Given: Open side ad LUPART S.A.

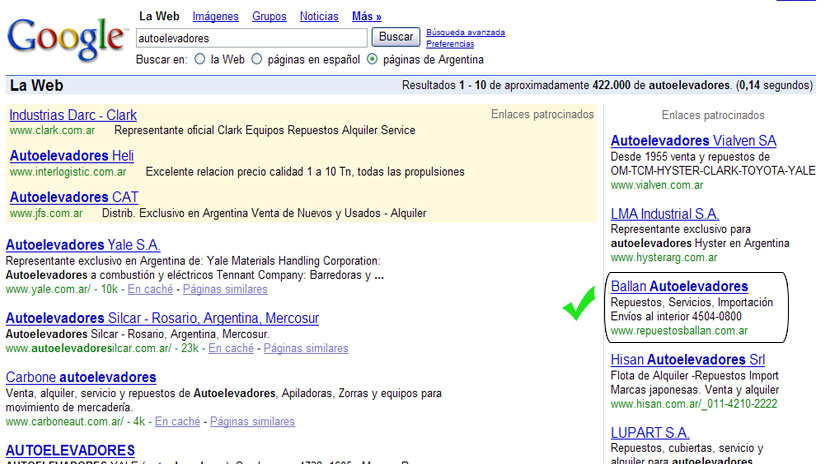Looking at the screenshot, I should pos(650,433).
